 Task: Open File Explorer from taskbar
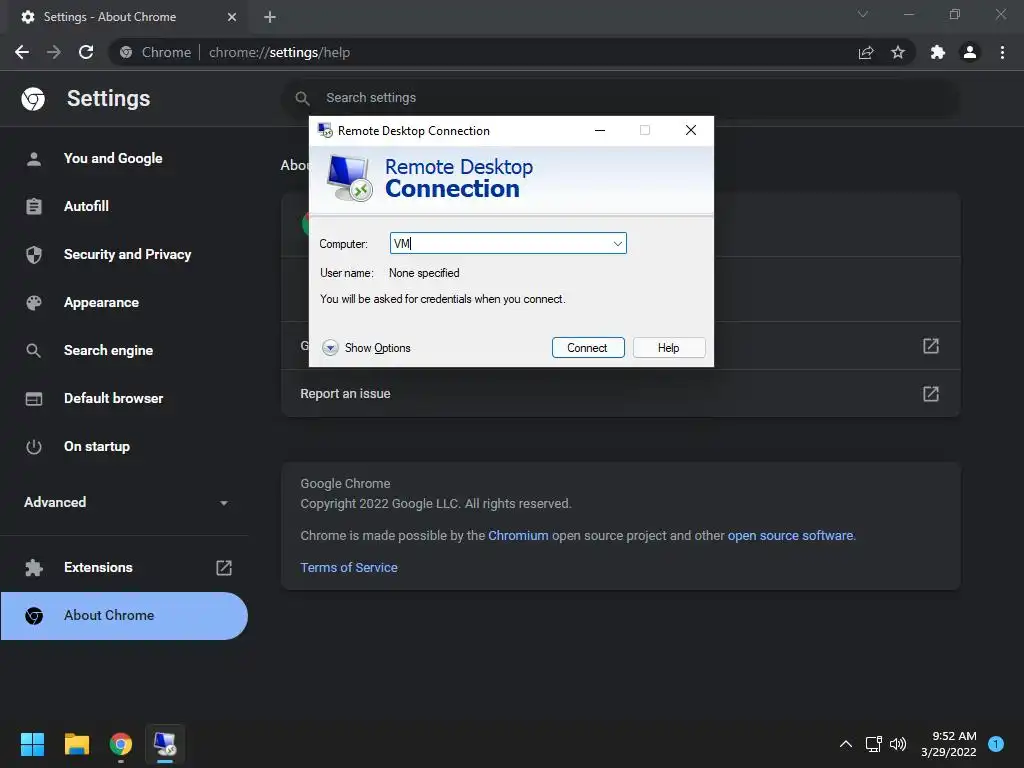(76, 744)
